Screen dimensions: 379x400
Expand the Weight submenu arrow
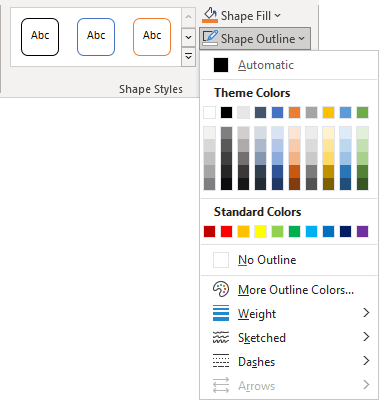click(x=366, y=313)
